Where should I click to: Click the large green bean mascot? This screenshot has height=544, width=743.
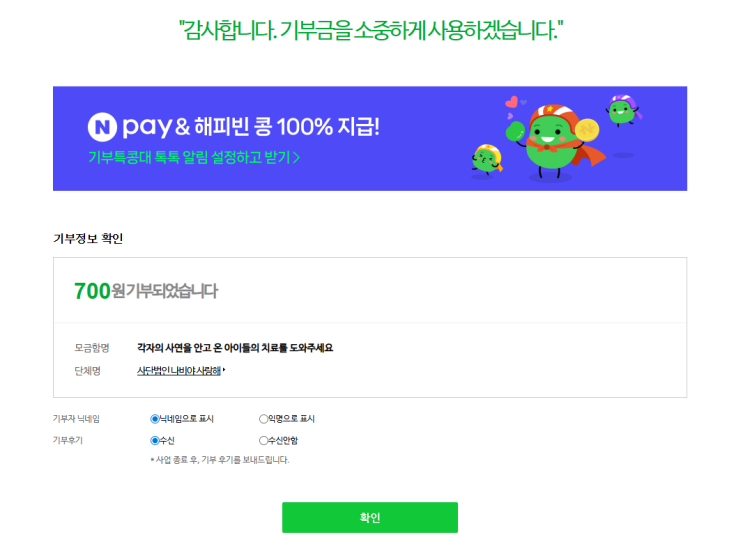[550, 141]
